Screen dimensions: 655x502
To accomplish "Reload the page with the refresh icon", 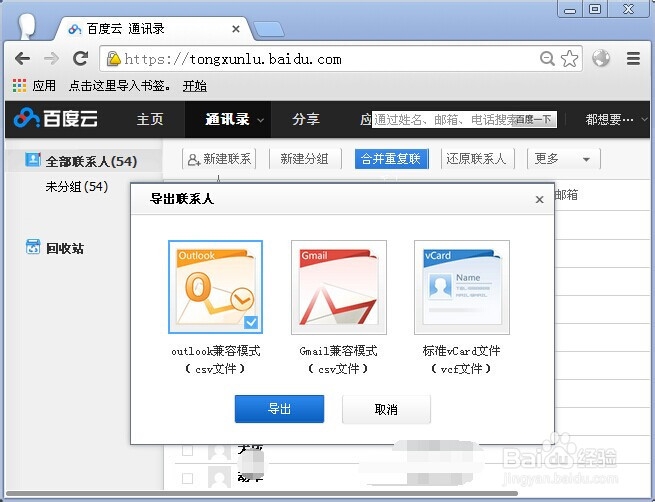I will [80, 58].
